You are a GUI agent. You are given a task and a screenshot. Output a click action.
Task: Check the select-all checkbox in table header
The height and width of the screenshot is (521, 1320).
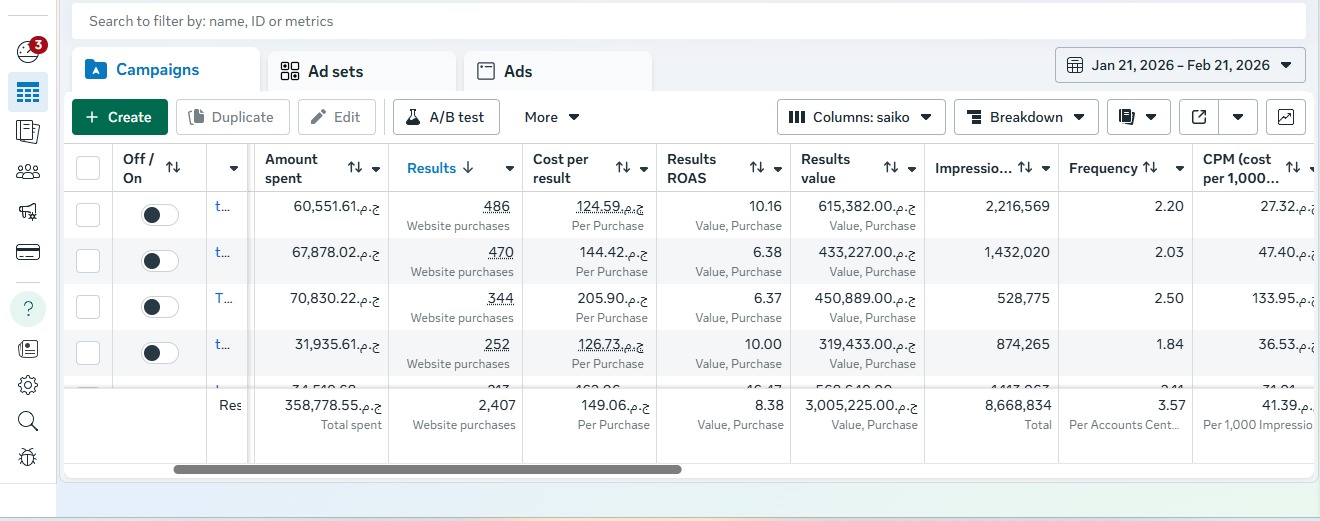coord(88,168)
